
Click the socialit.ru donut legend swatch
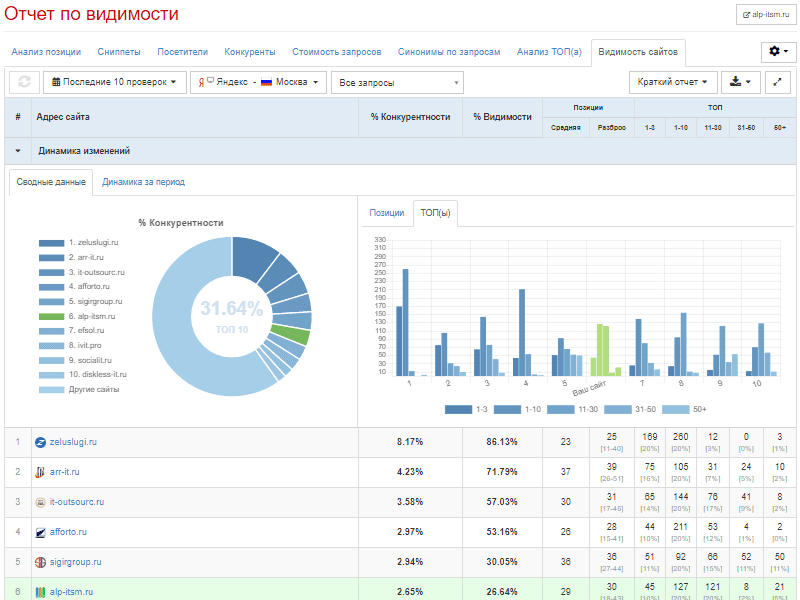[x=52, y=361]
